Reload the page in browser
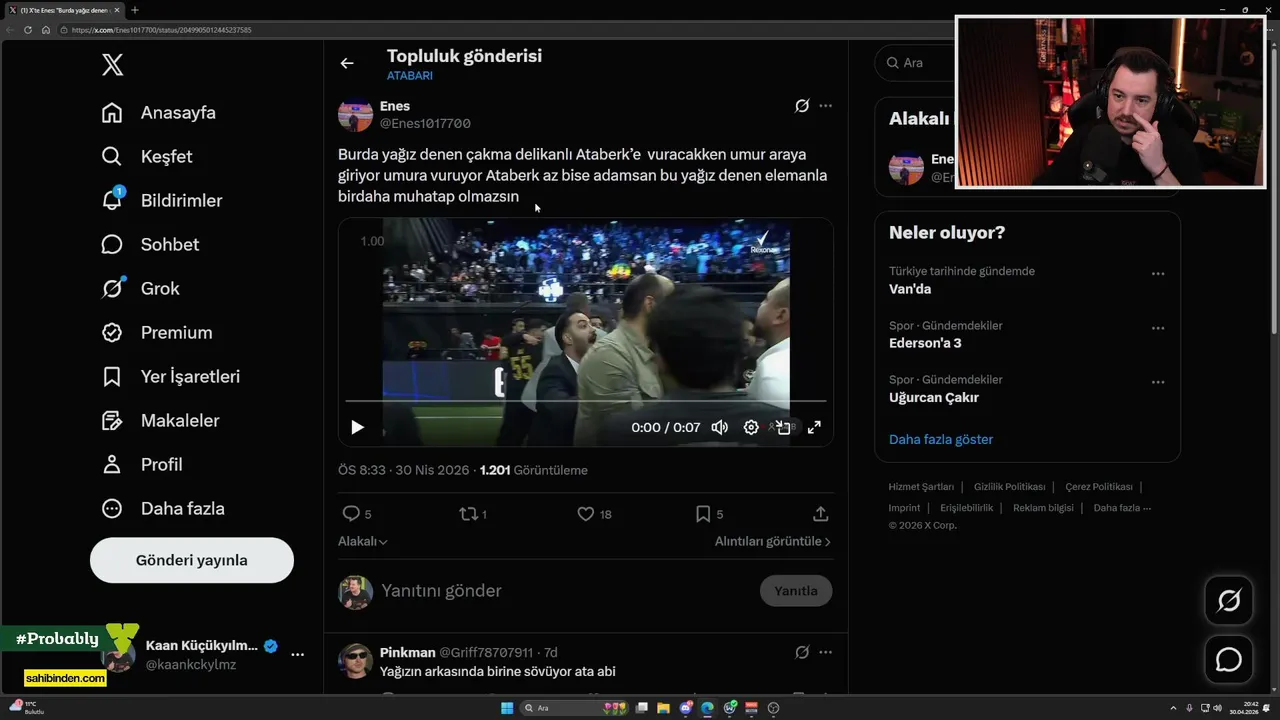This screenshot has width=1280, height=720. [28, 30]
